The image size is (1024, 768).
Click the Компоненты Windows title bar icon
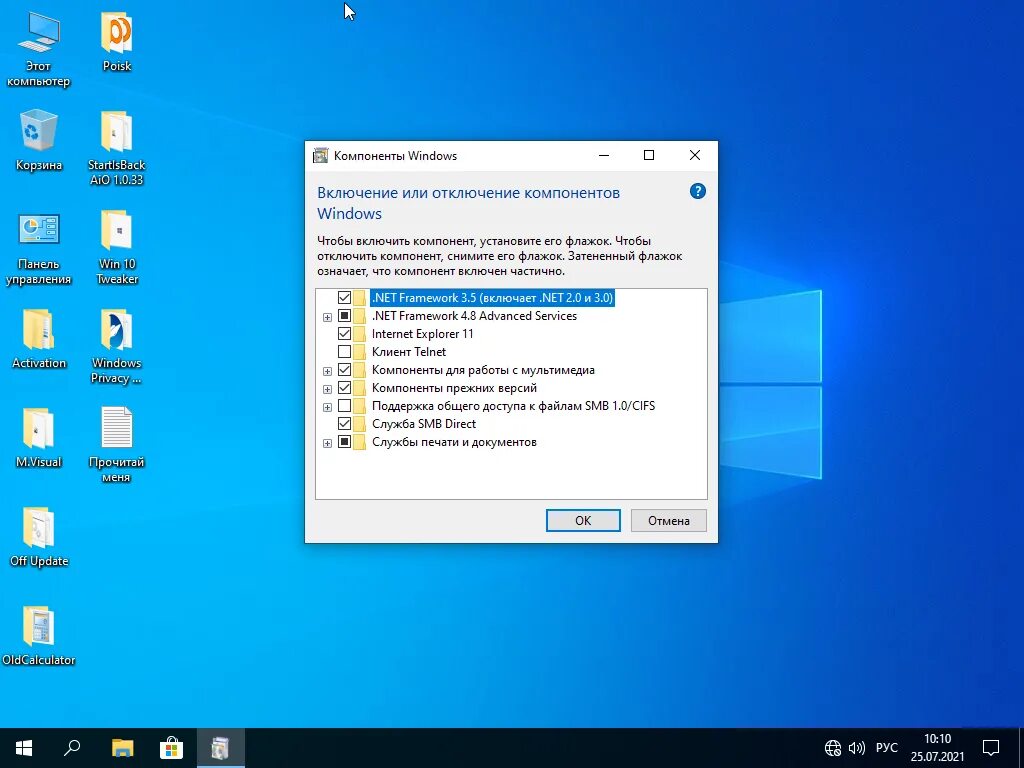click(x=320, y=155)
